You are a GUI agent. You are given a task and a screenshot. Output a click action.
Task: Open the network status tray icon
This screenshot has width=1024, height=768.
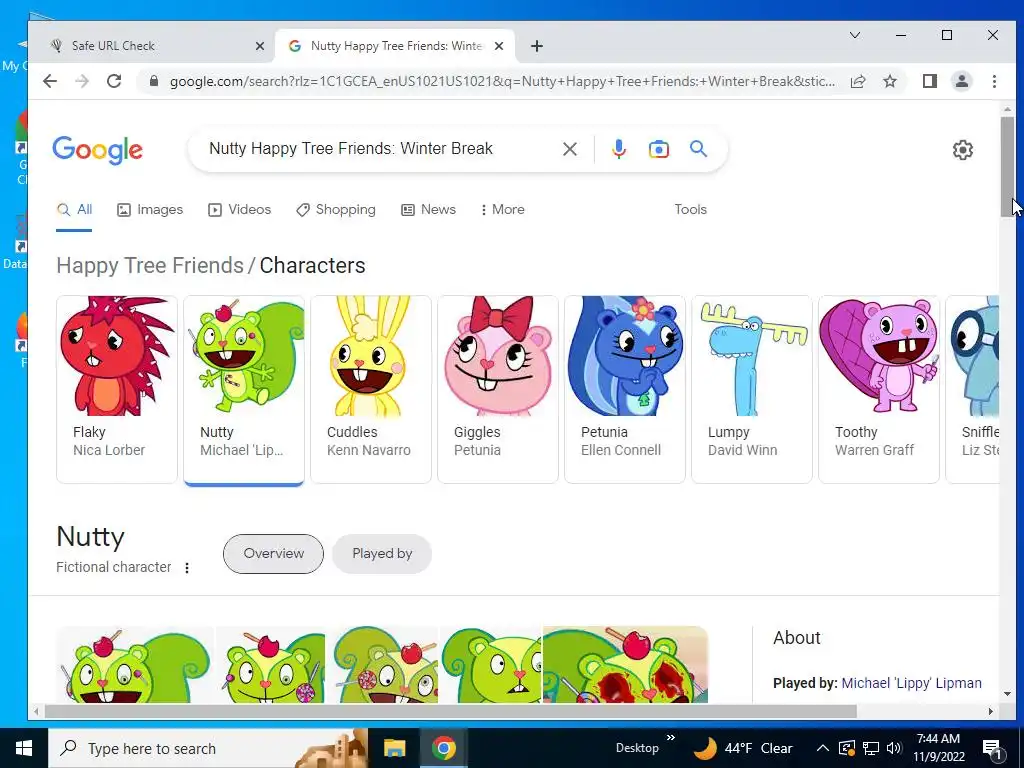click(871, 748)
